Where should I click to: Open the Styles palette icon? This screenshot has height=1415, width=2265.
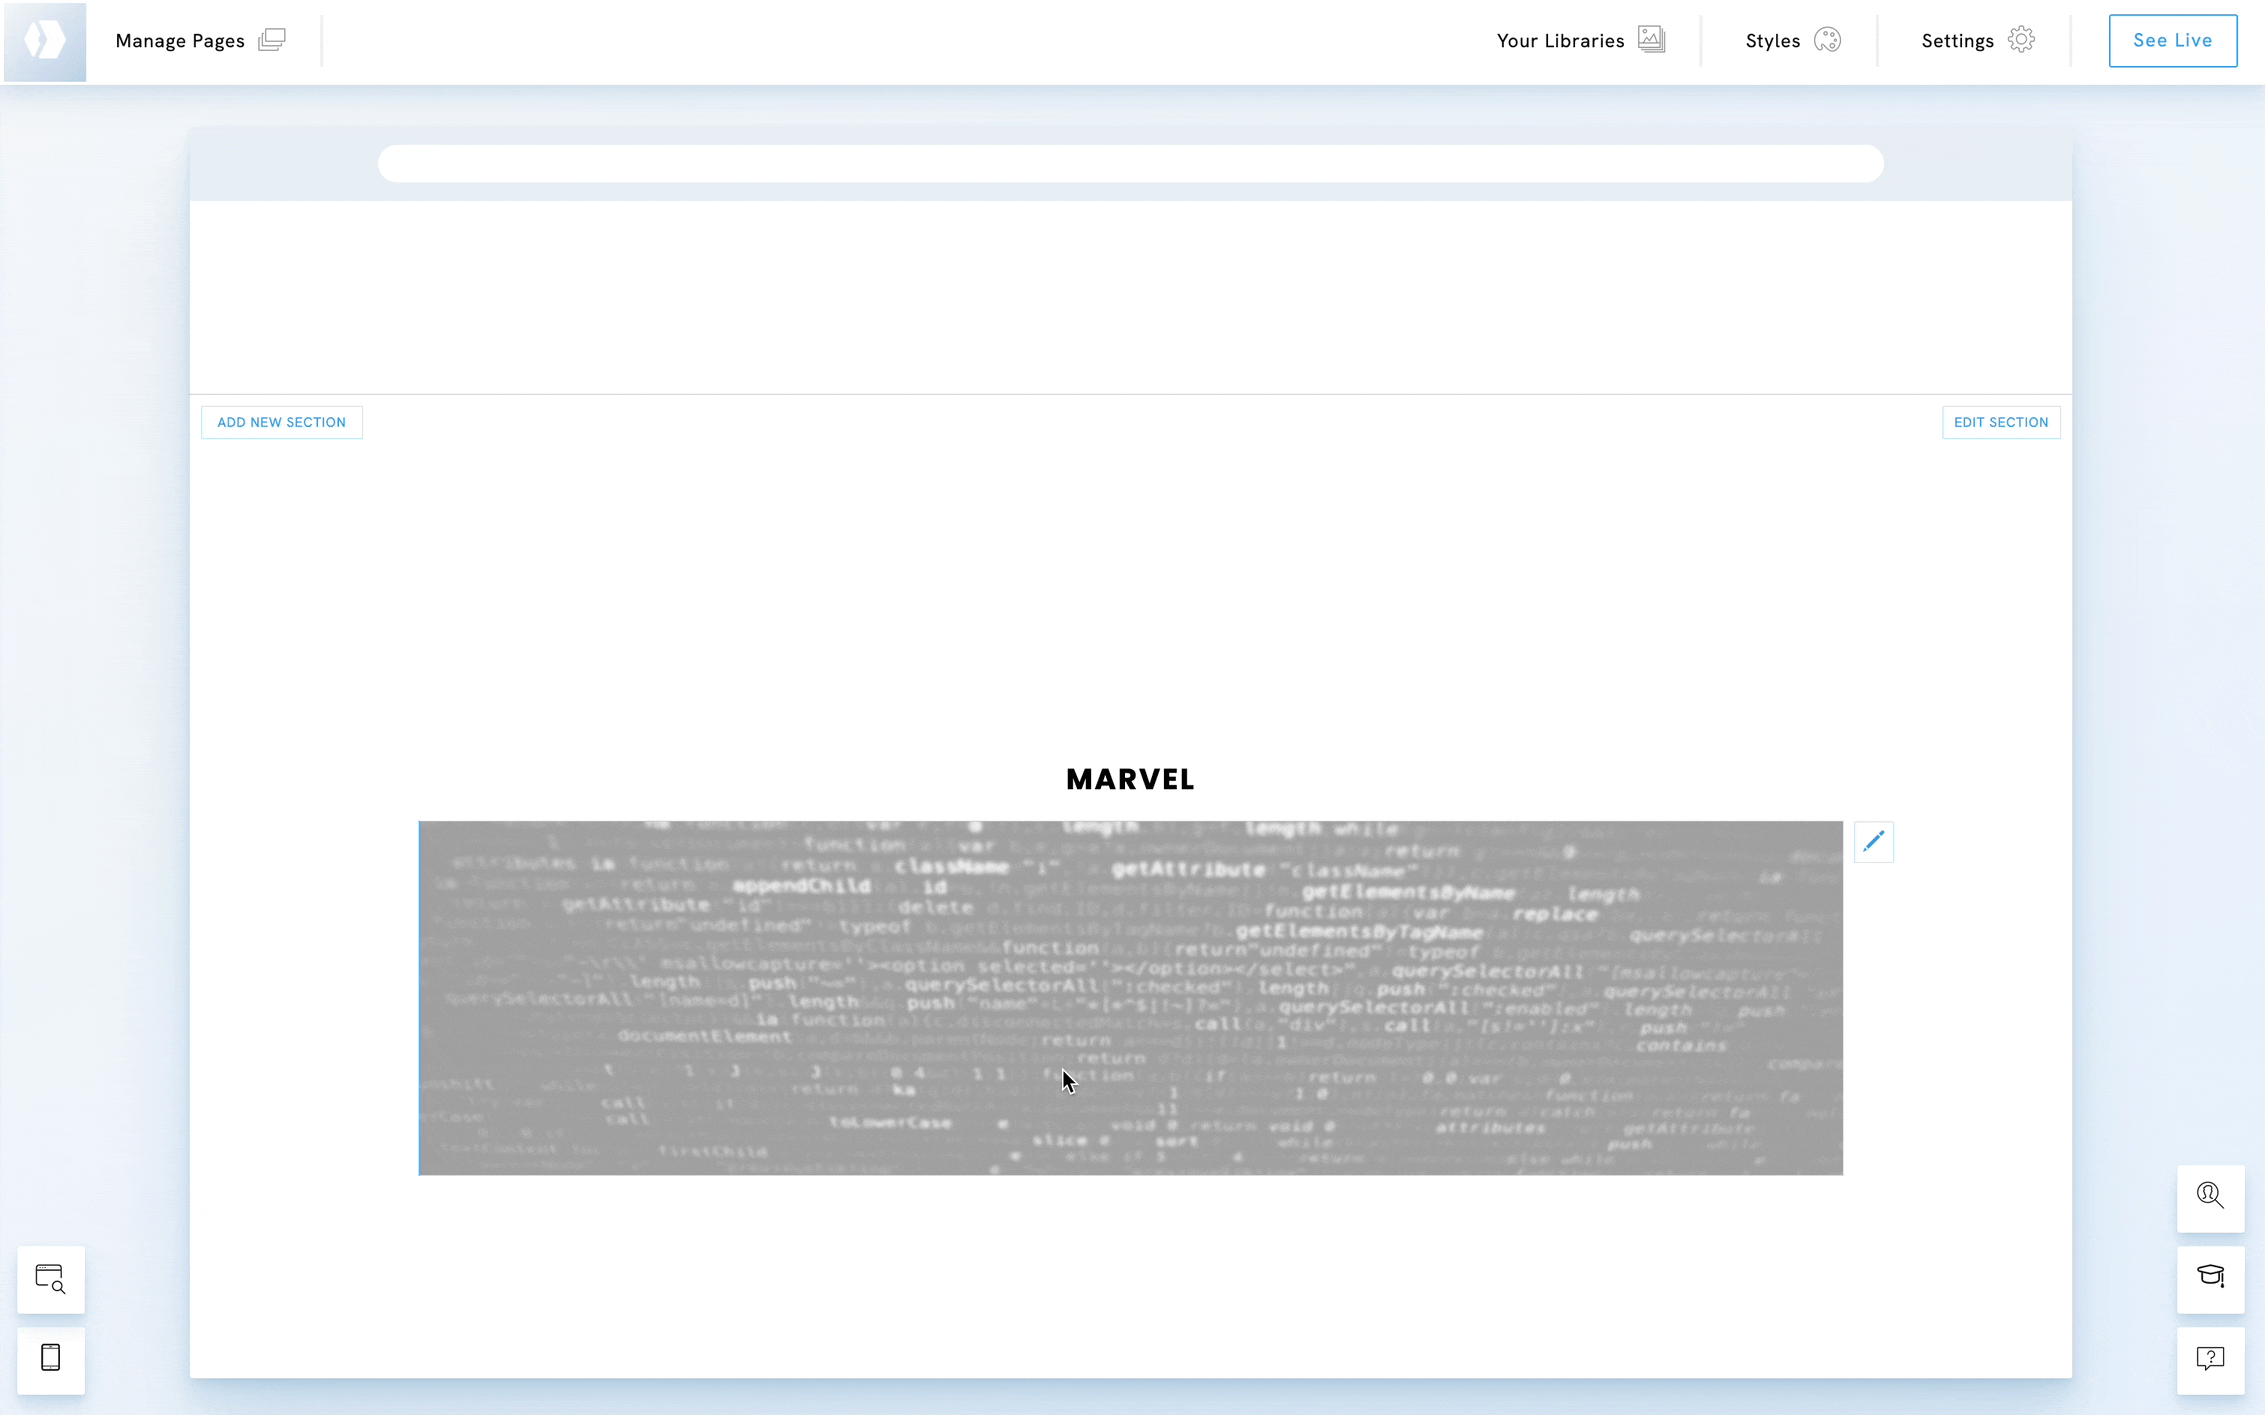1827,40
